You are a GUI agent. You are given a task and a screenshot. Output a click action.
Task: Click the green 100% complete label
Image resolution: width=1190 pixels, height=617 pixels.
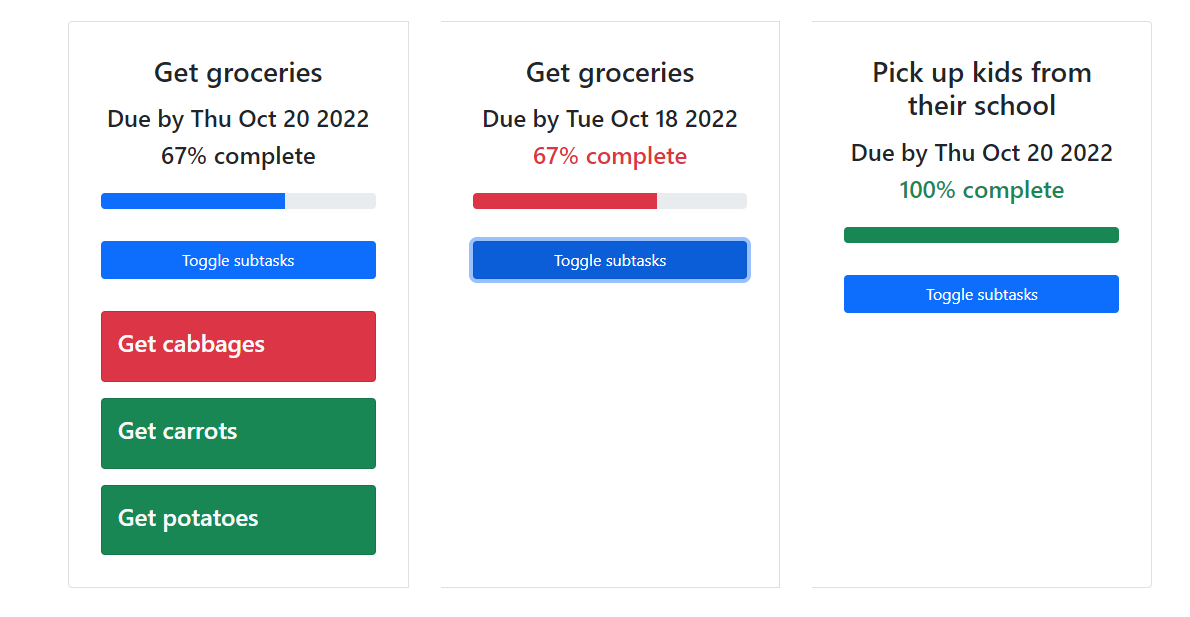(981, 190)
